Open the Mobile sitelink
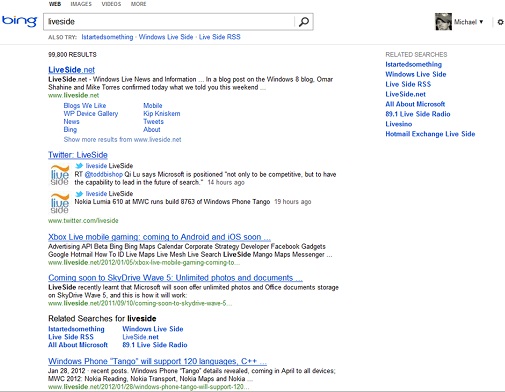This screenshot has height=392, width=505. pyautogui.click(x=153, y=106)
